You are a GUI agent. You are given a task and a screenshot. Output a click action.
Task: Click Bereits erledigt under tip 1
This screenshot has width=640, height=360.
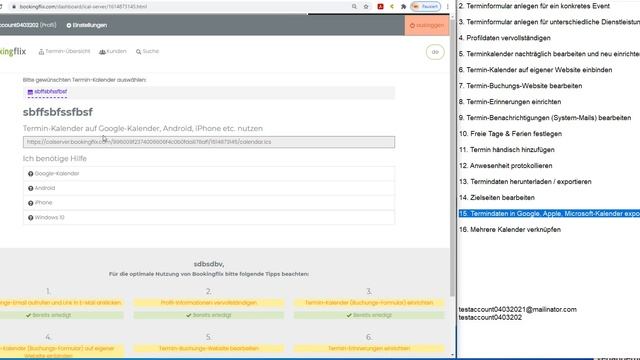point(61,315)
